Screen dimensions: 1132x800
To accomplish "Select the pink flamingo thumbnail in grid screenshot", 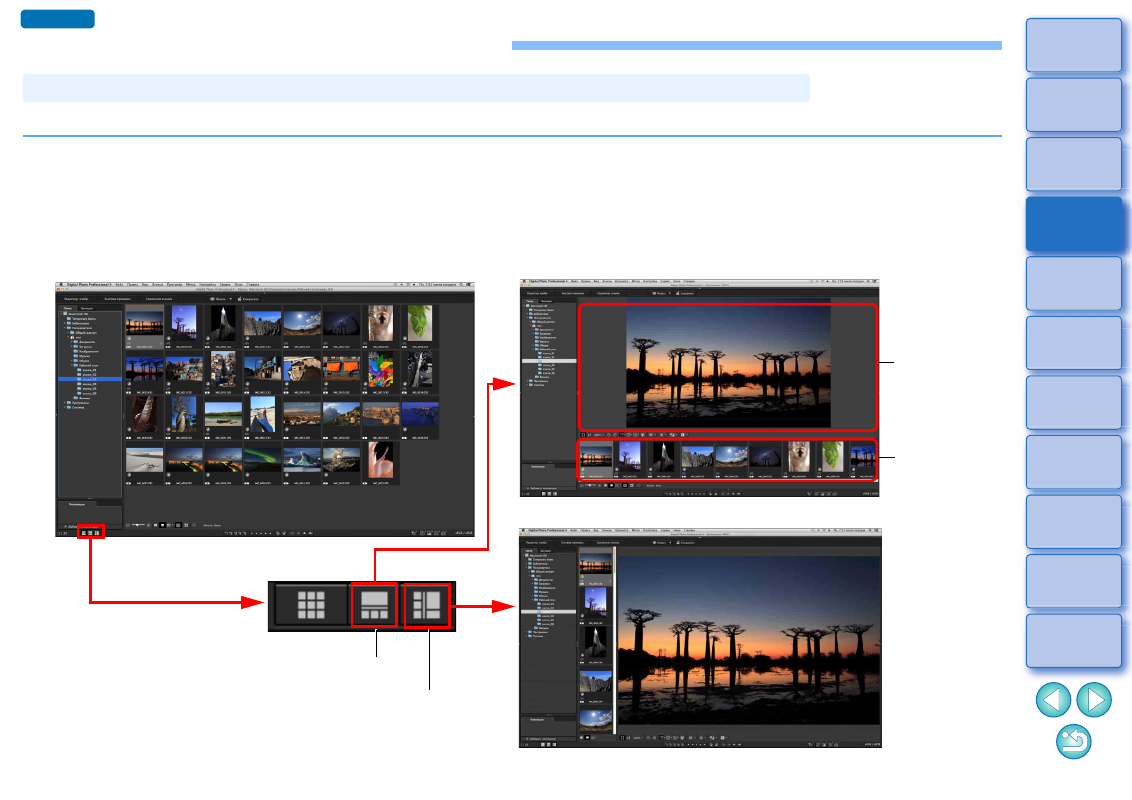I will (x=380, y=459).
